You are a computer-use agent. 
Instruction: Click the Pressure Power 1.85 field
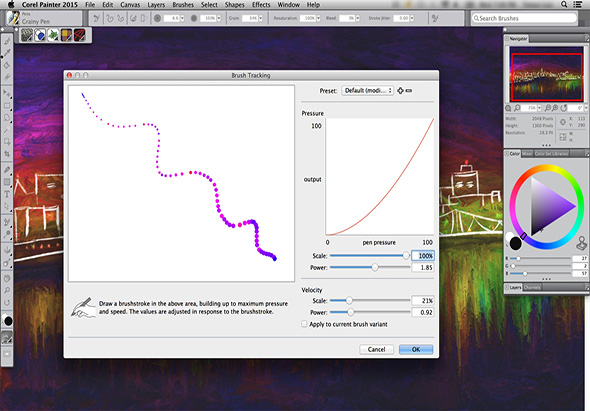tap(423, 267)
